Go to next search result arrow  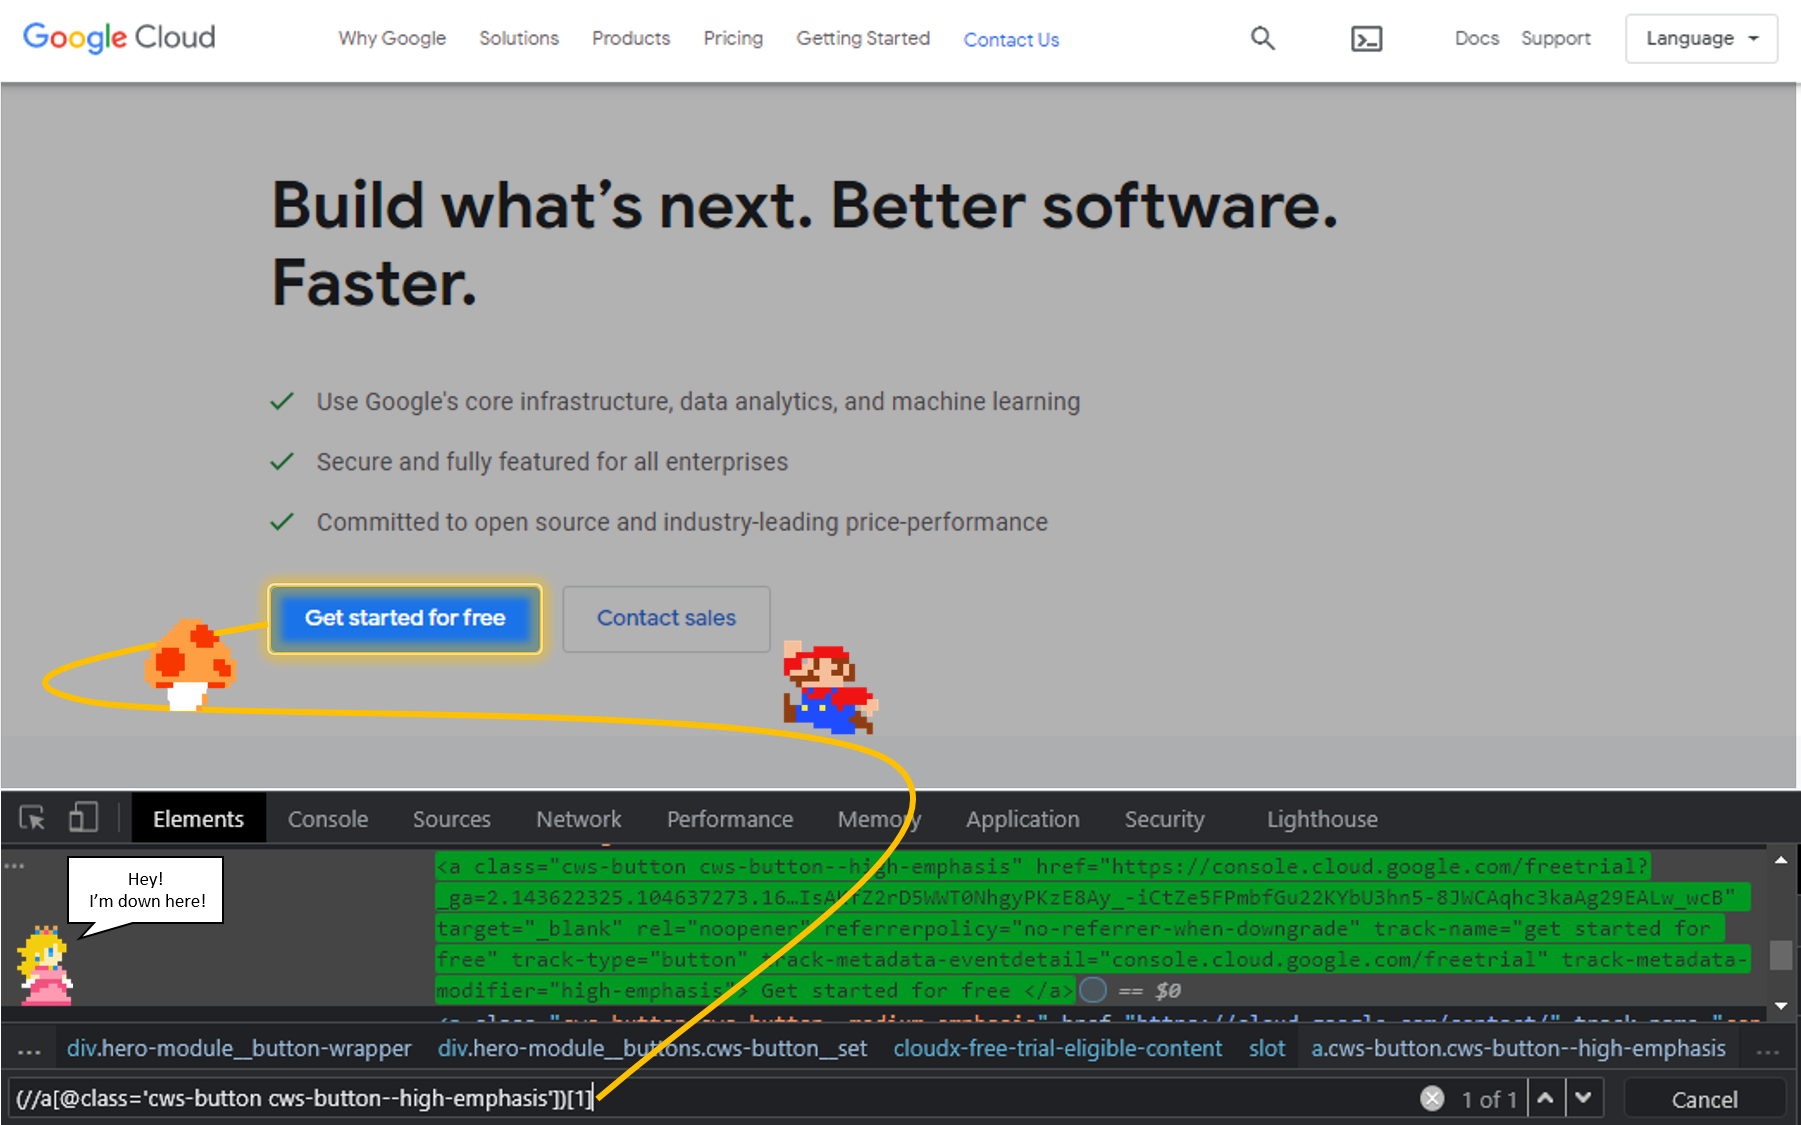point(1584,1098)
